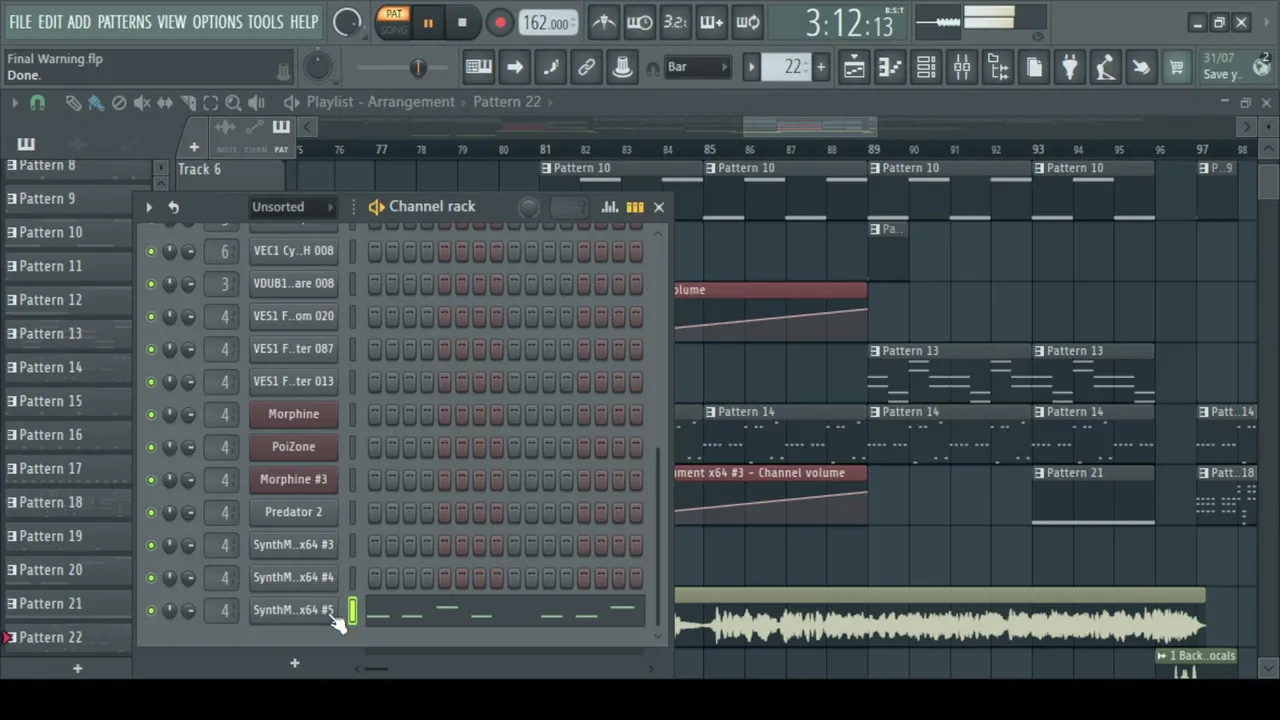Enable the wait-for-input-to-start-playing icon
This screenshot has height=720, width=1280.
pos(639,22)
